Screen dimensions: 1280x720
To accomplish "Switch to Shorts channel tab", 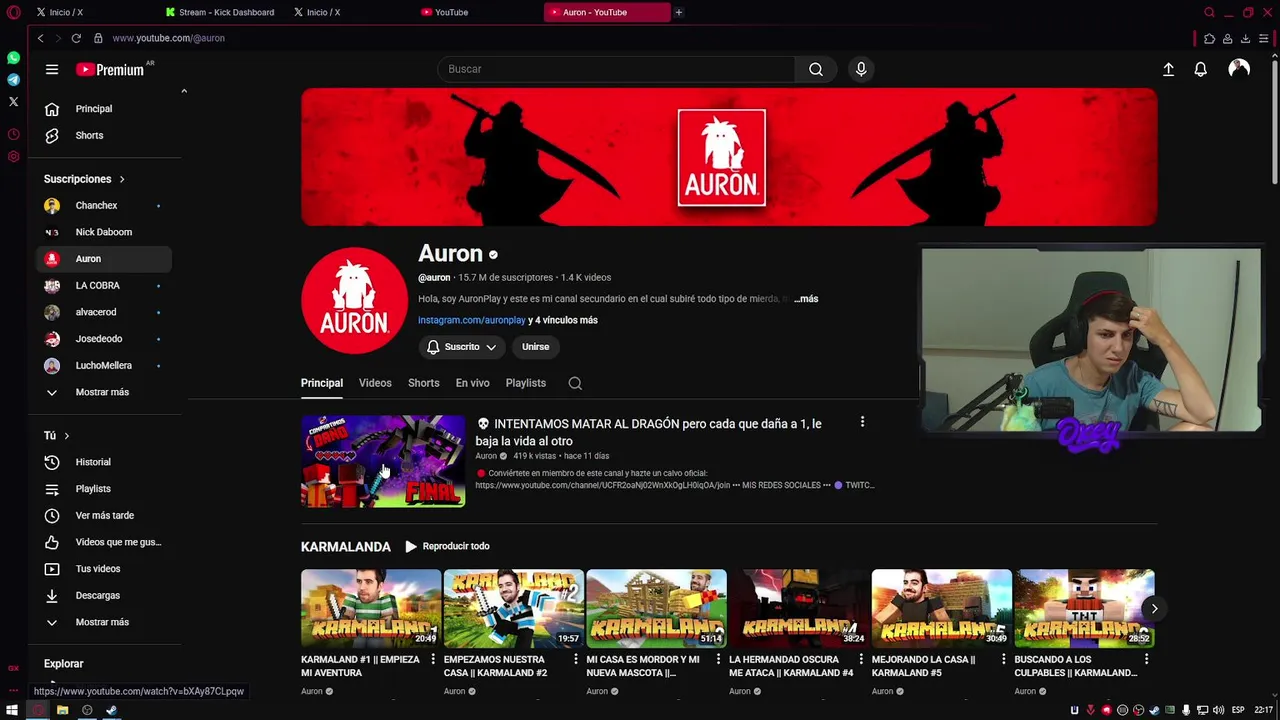I will pos(423,383).
